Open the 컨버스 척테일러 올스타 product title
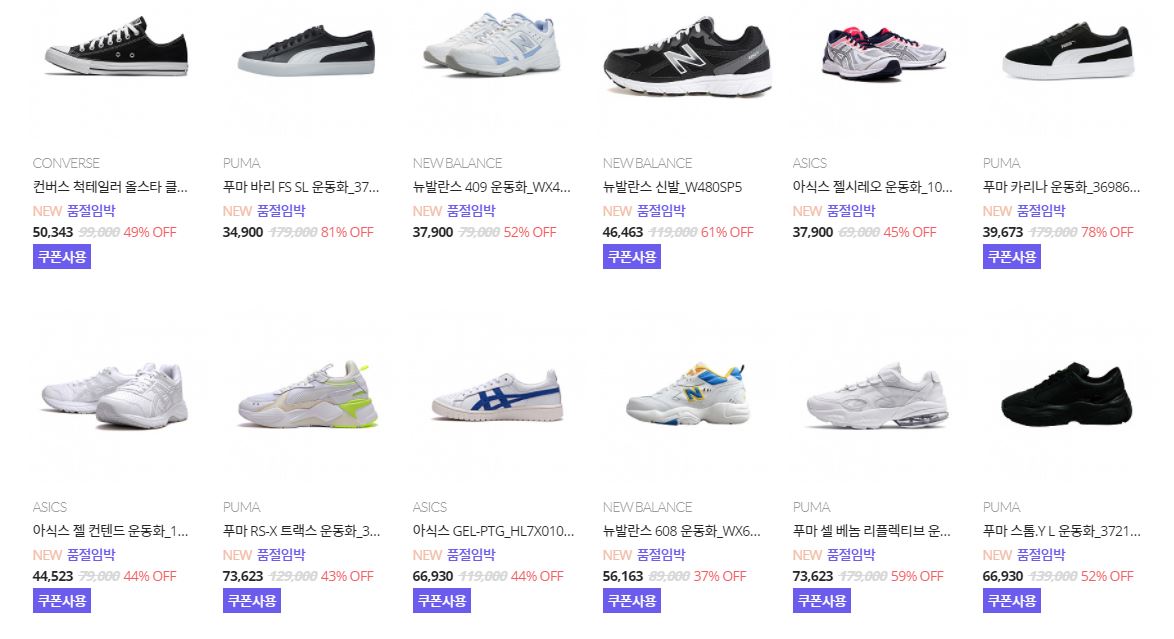The image size is (1174, 639). pos(110,187)
